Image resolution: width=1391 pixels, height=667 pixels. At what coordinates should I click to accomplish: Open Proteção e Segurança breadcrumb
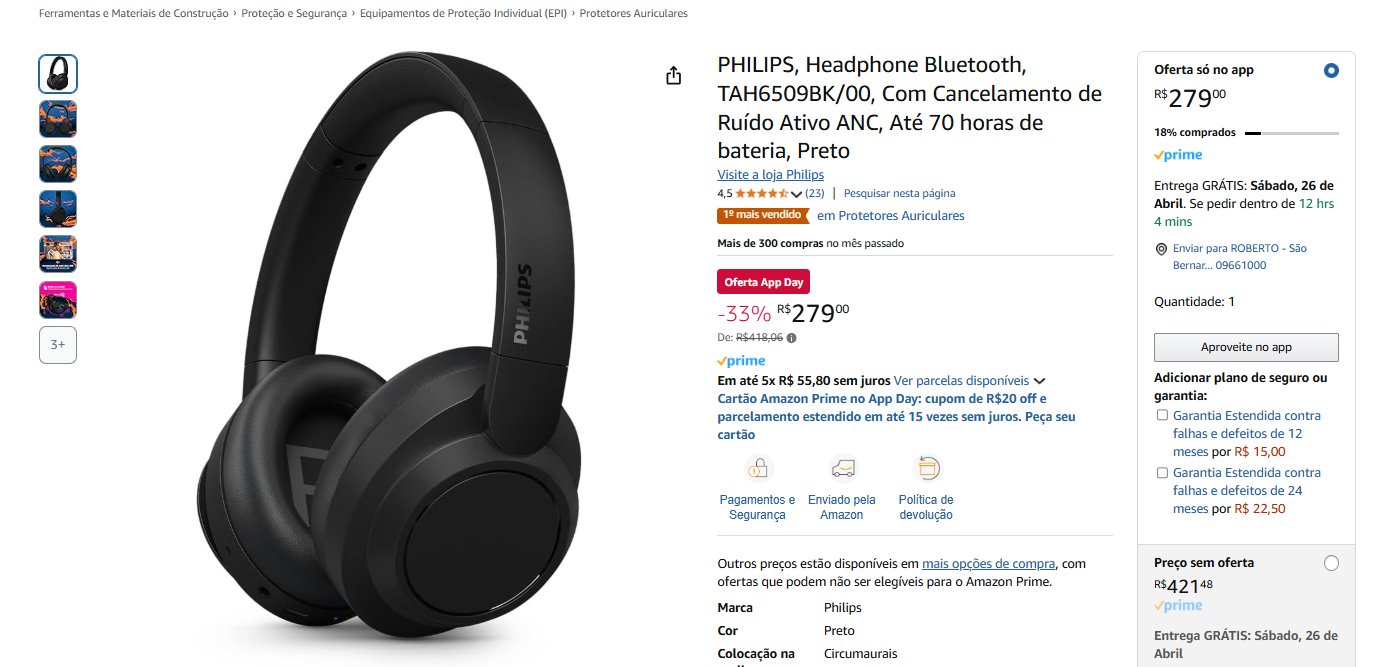(294, 14)
